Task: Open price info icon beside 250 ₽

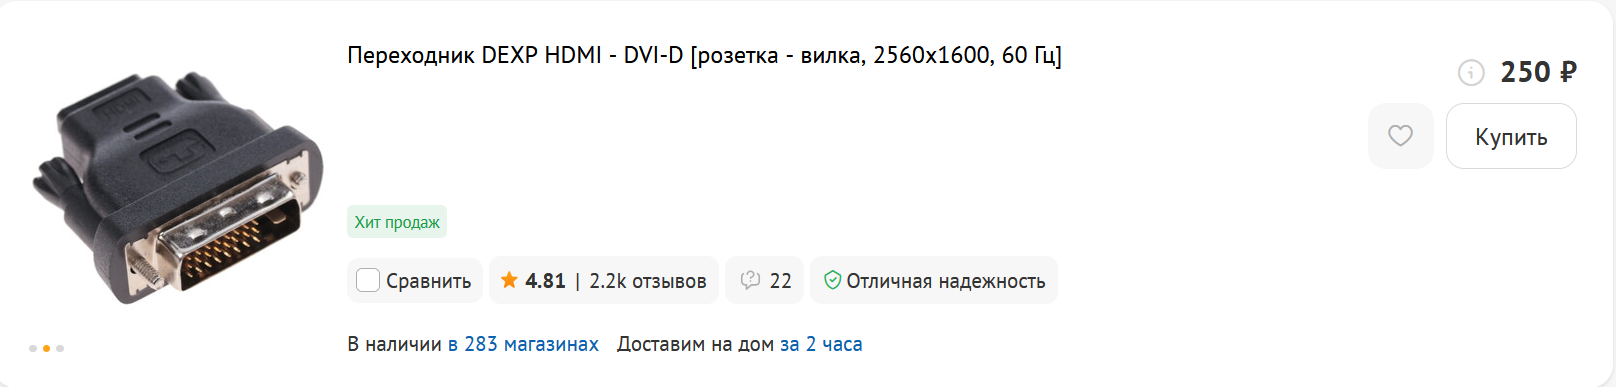Action: click(1471, 72)
